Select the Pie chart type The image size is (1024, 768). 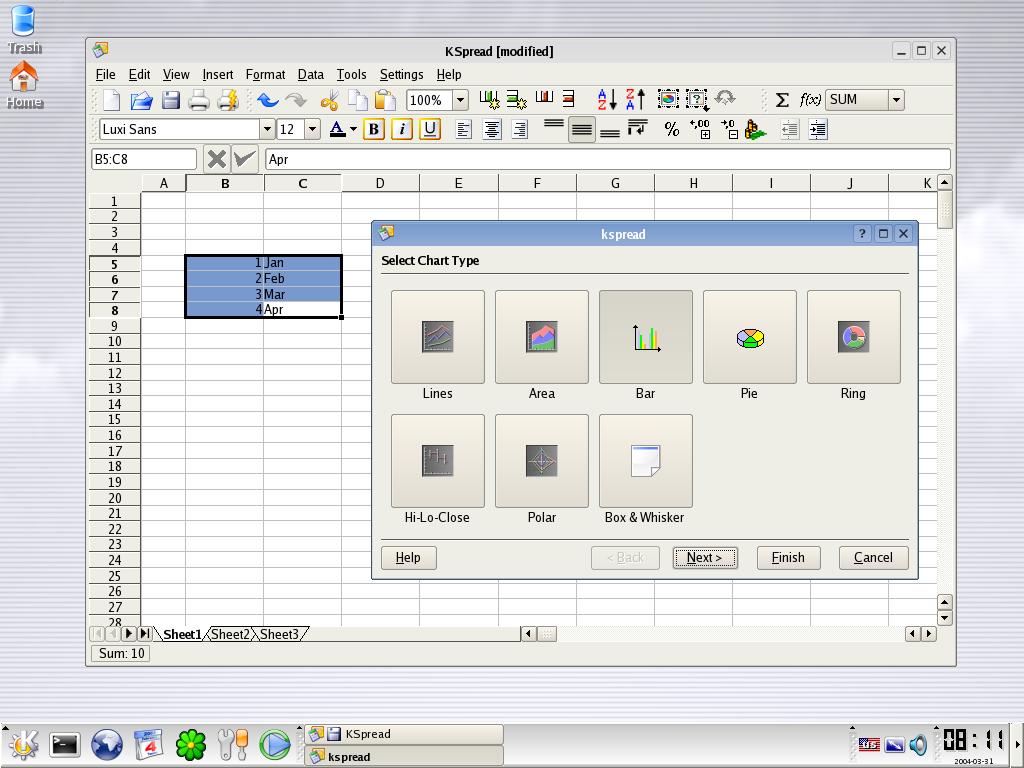750,337
